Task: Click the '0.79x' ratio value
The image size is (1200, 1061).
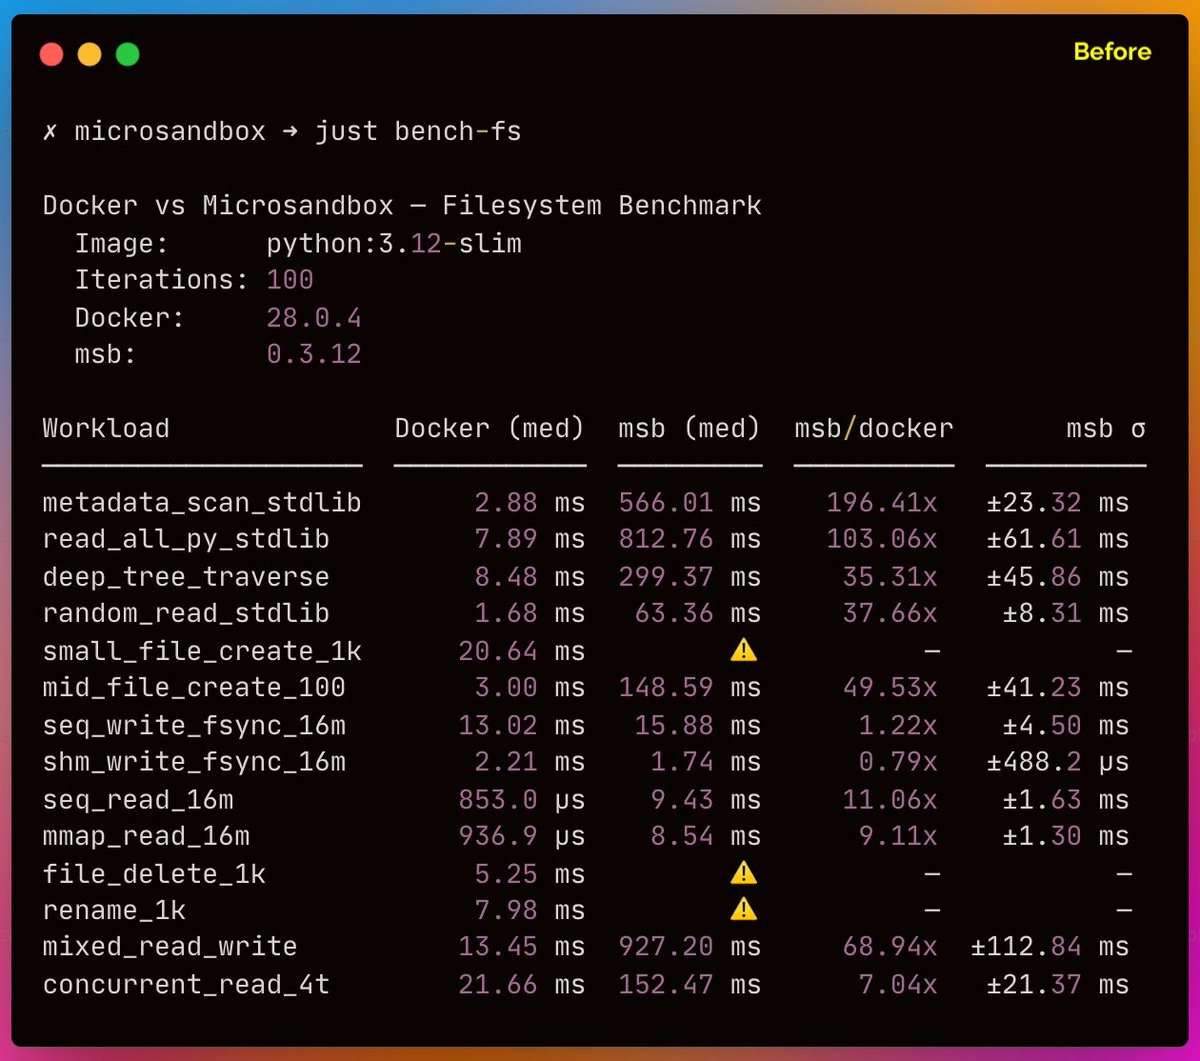Action: coord(898,762)
